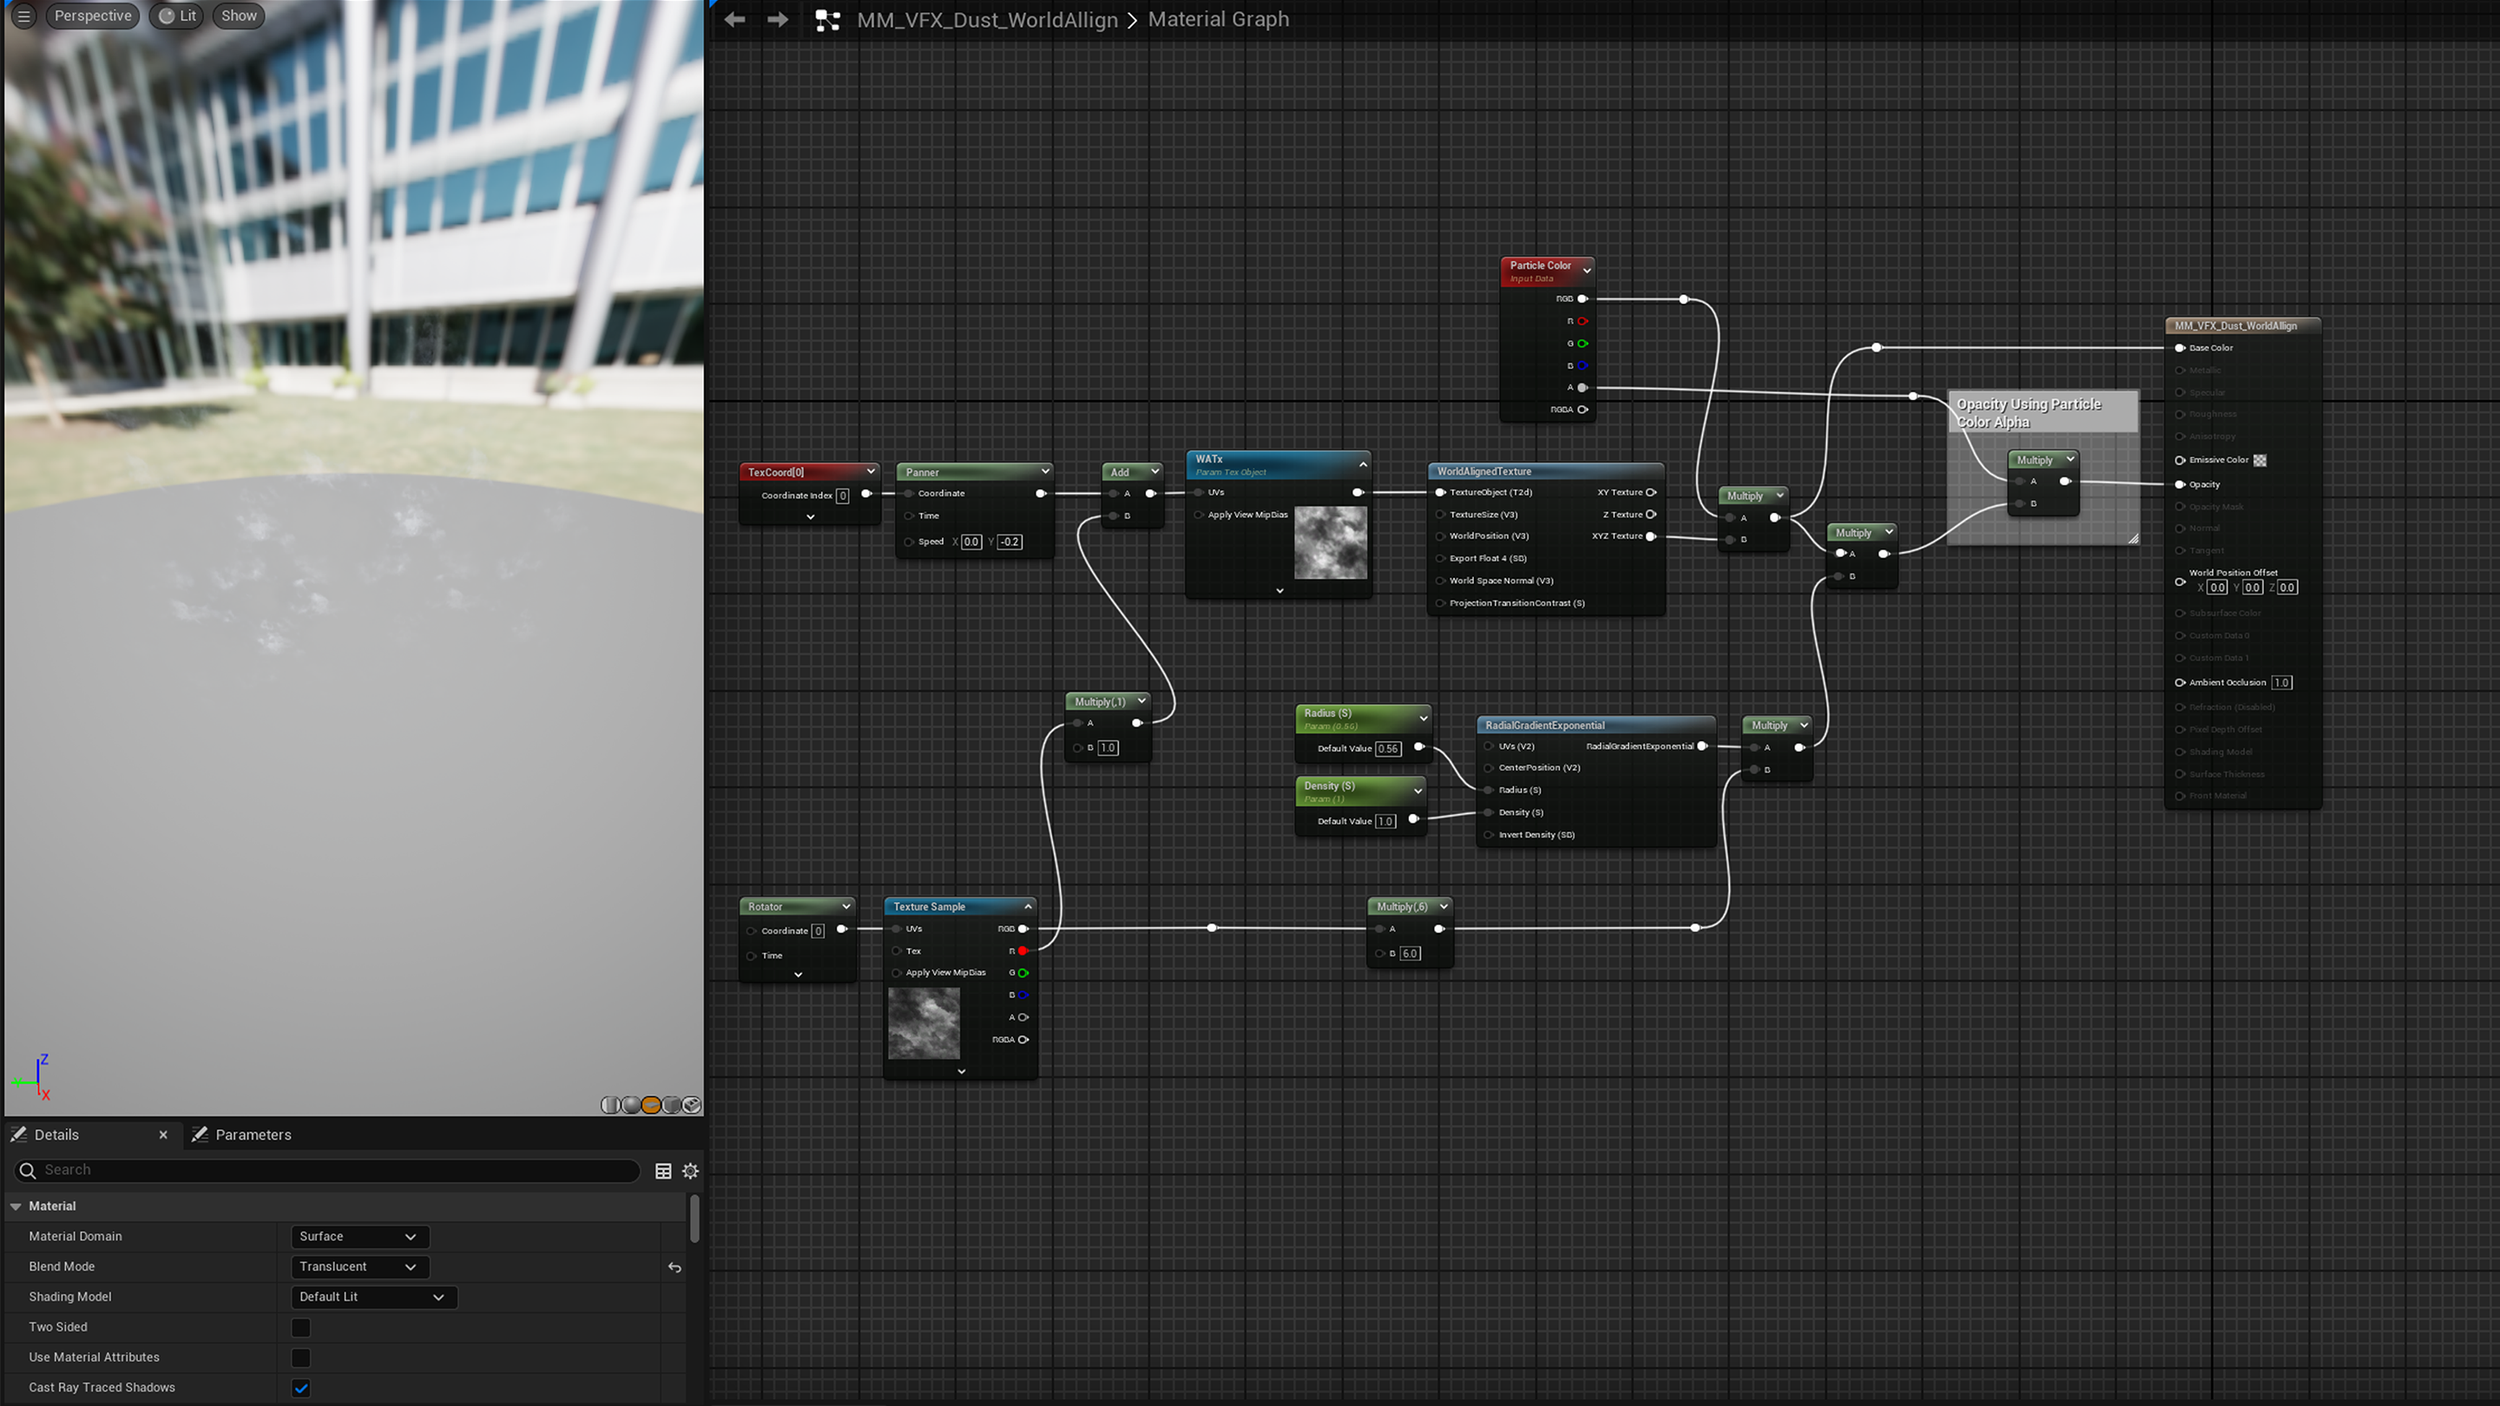The image size is (2500, 1406).
Task: Click Texture Sample green G output pin
Action: coord(1022,973)
